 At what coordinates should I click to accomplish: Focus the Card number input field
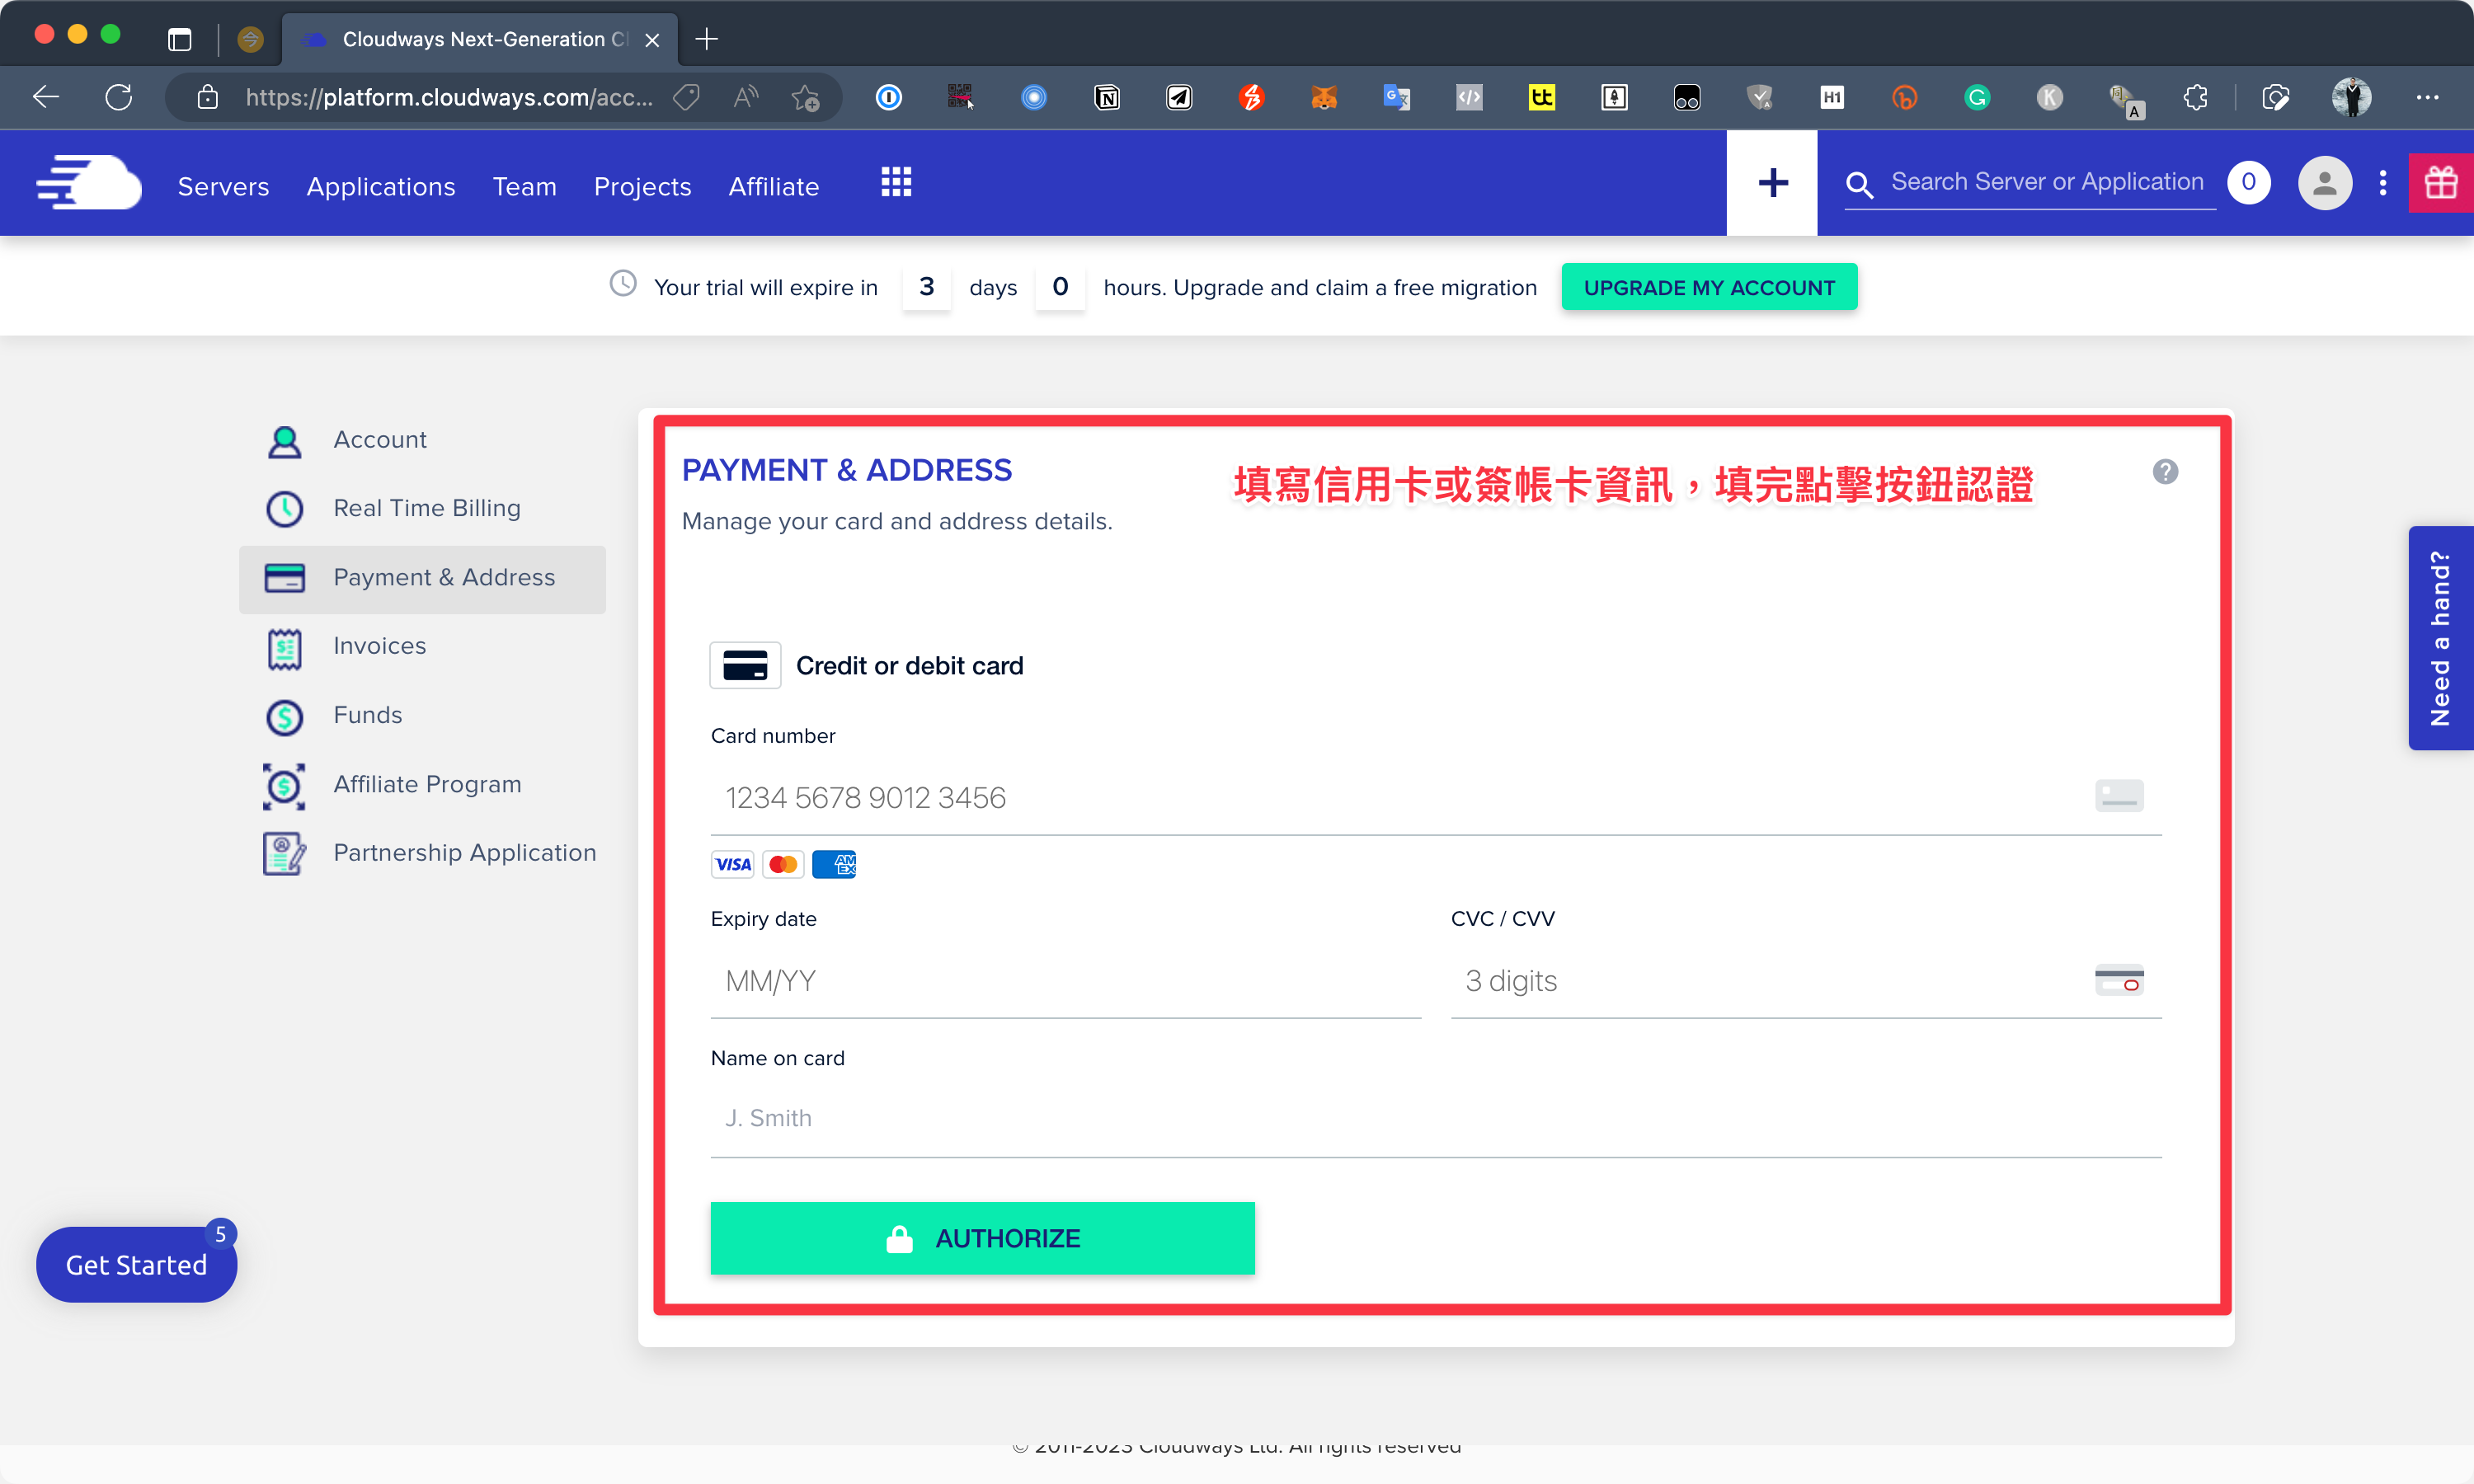[1436, 798]
